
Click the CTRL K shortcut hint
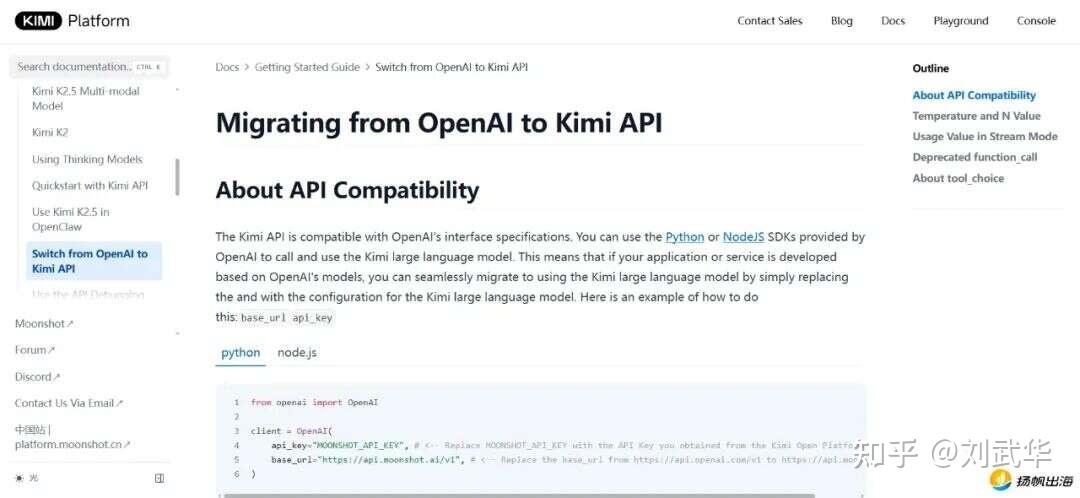[148, 67]
